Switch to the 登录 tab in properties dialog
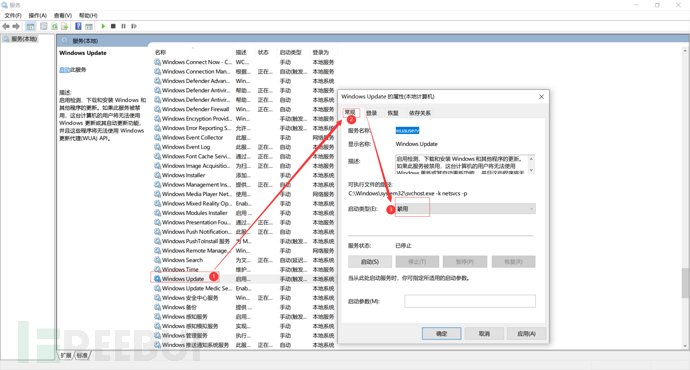 click(371, 113)
